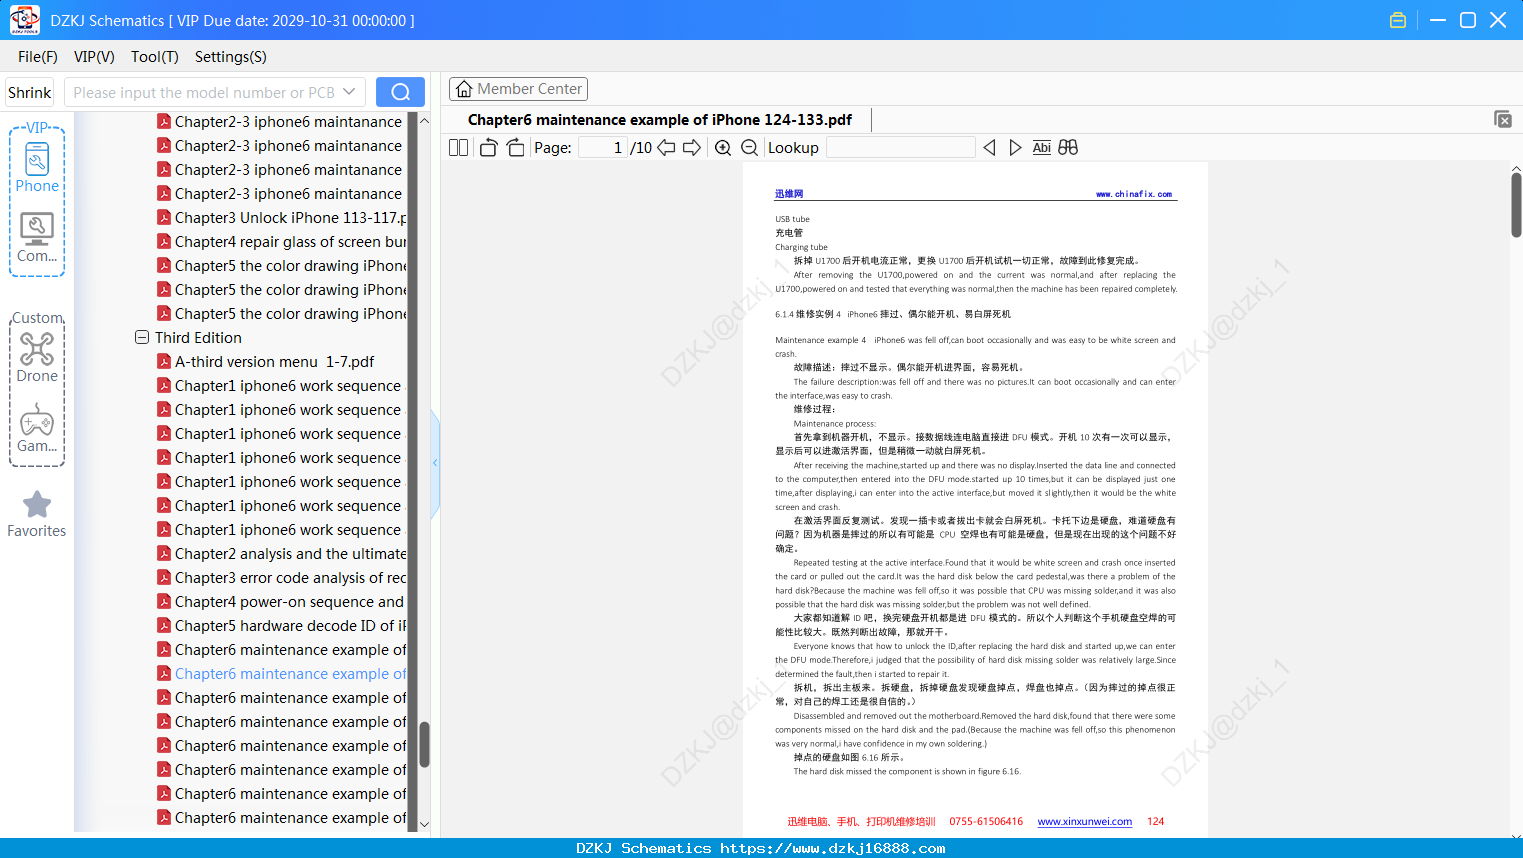The width and height of the screenshot is (1523, 858).
Task: Click the tree scrollbar up arrow
Action: pos(424,121)
